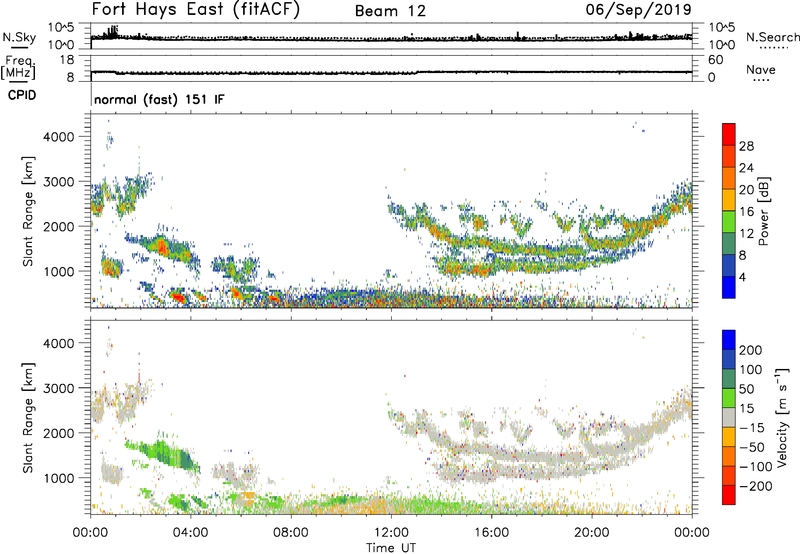Click the red high-power echo near 1500 km at 03:00
The height and width of the screenshot is (554, 800).
[x=162, y=248]
